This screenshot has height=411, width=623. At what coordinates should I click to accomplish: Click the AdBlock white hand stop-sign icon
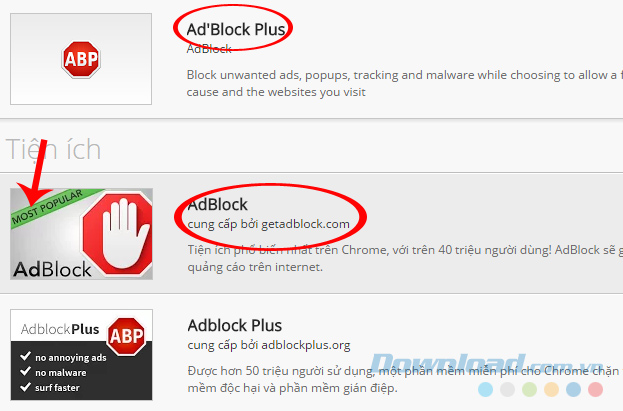[x=118, y=233]
